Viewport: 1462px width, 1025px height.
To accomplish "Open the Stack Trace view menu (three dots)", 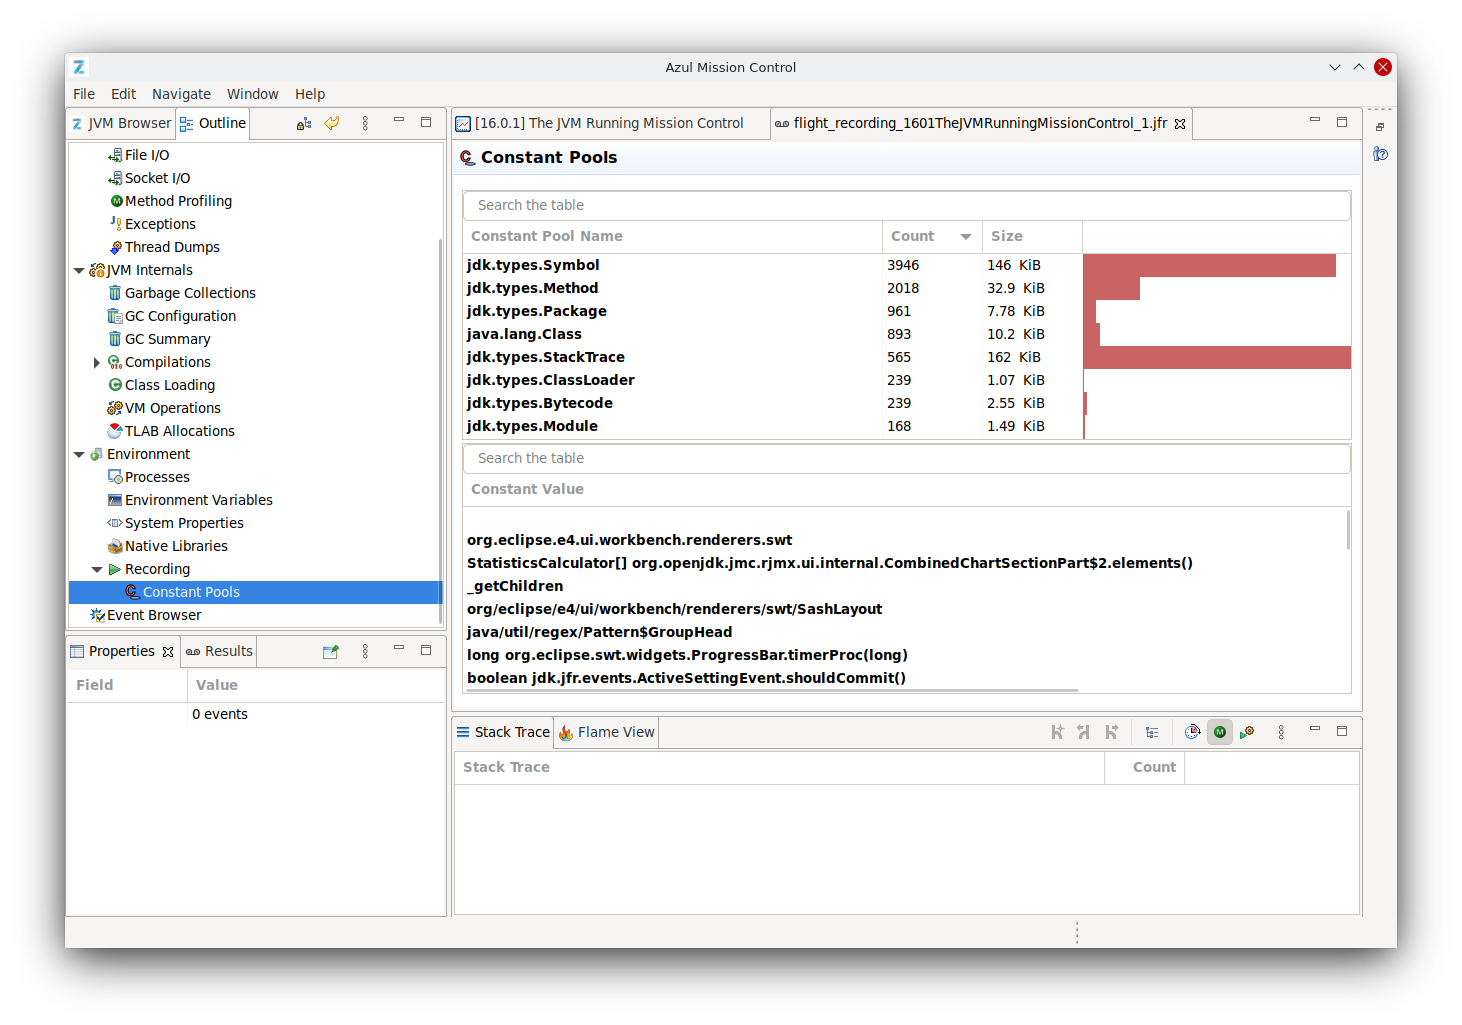I will 1281,732.
